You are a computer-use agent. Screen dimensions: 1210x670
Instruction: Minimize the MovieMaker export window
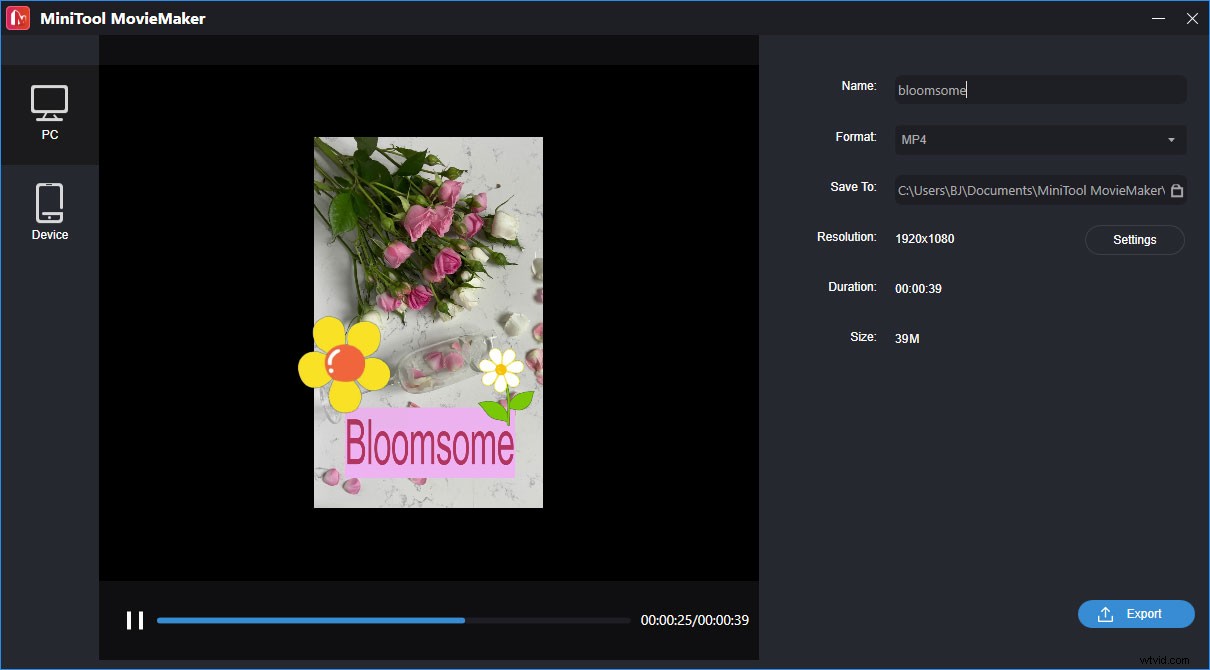point(1158,18)
